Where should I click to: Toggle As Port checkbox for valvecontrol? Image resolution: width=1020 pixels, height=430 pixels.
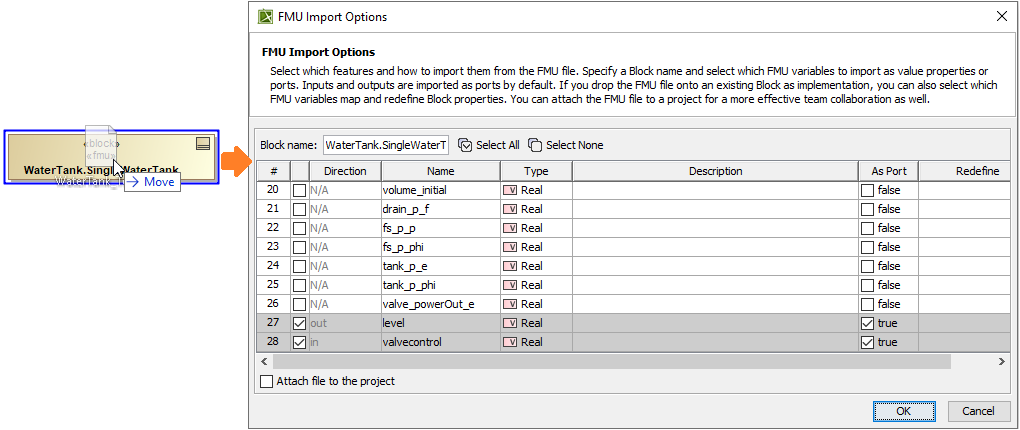click(x=867, y=342)
